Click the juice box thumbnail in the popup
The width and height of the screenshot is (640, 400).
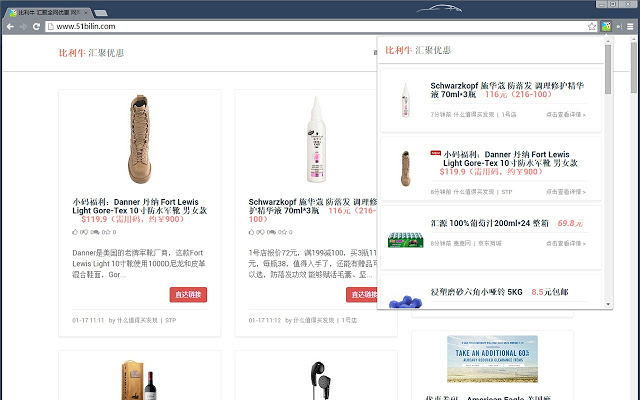[405, 240]
